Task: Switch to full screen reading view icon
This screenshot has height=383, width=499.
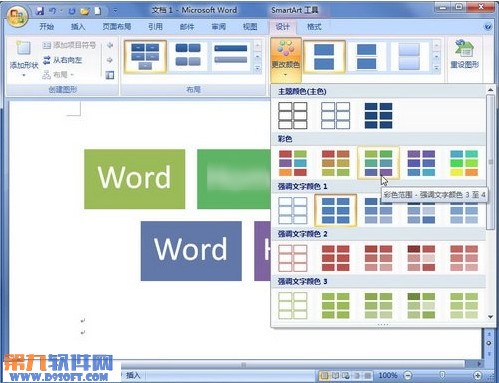Action: point(335,376)
